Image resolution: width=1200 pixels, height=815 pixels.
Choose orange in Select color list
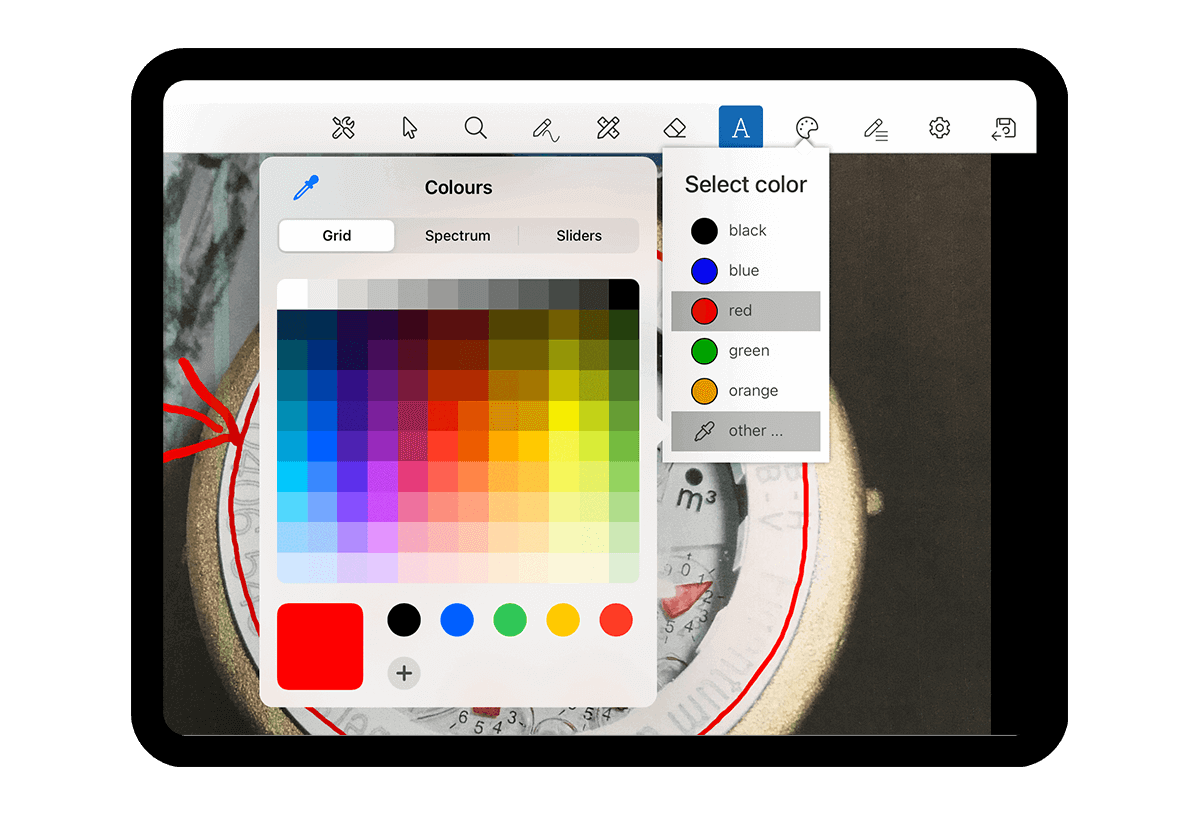[x=746, y=391]
